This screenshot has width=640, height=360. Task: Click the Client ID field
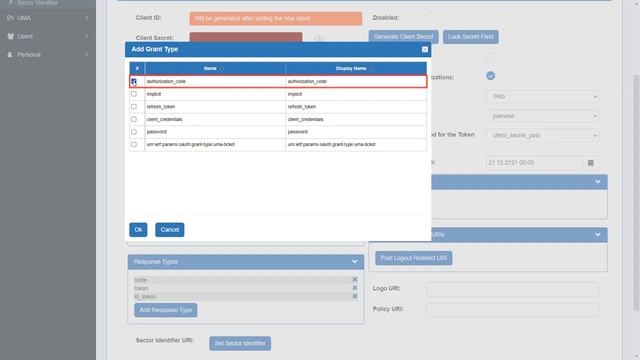(276, 19)
